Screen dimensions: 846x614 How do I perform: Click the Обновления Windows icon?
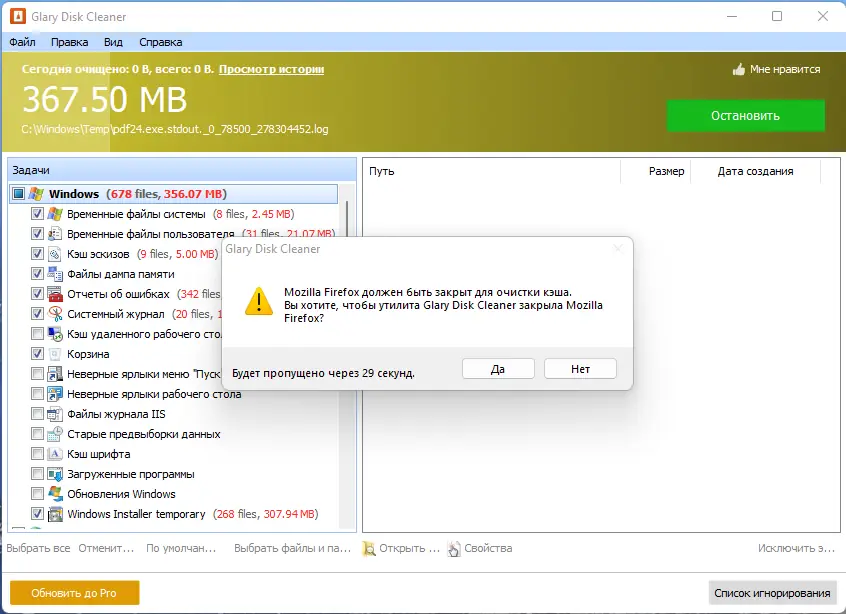click(x=55, y=494)
